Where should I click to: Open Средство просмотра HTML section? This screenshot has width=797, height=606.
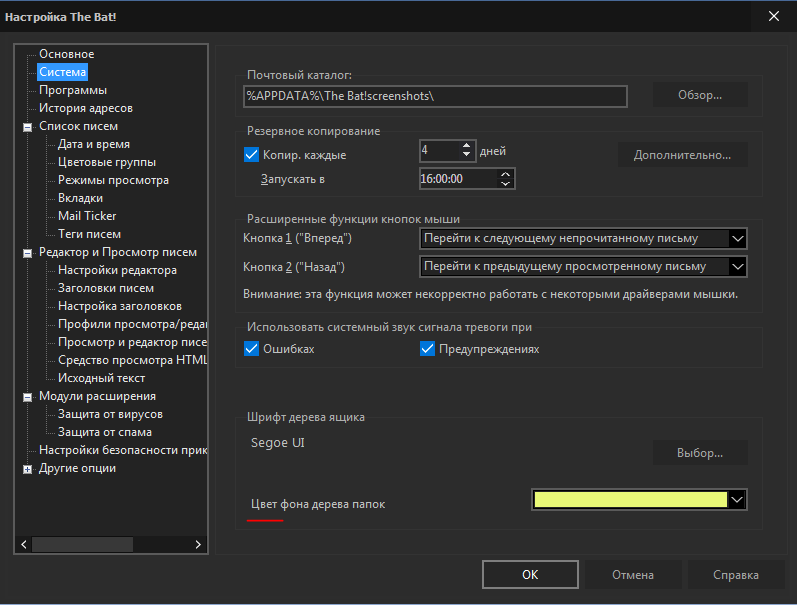click(132, 360)
